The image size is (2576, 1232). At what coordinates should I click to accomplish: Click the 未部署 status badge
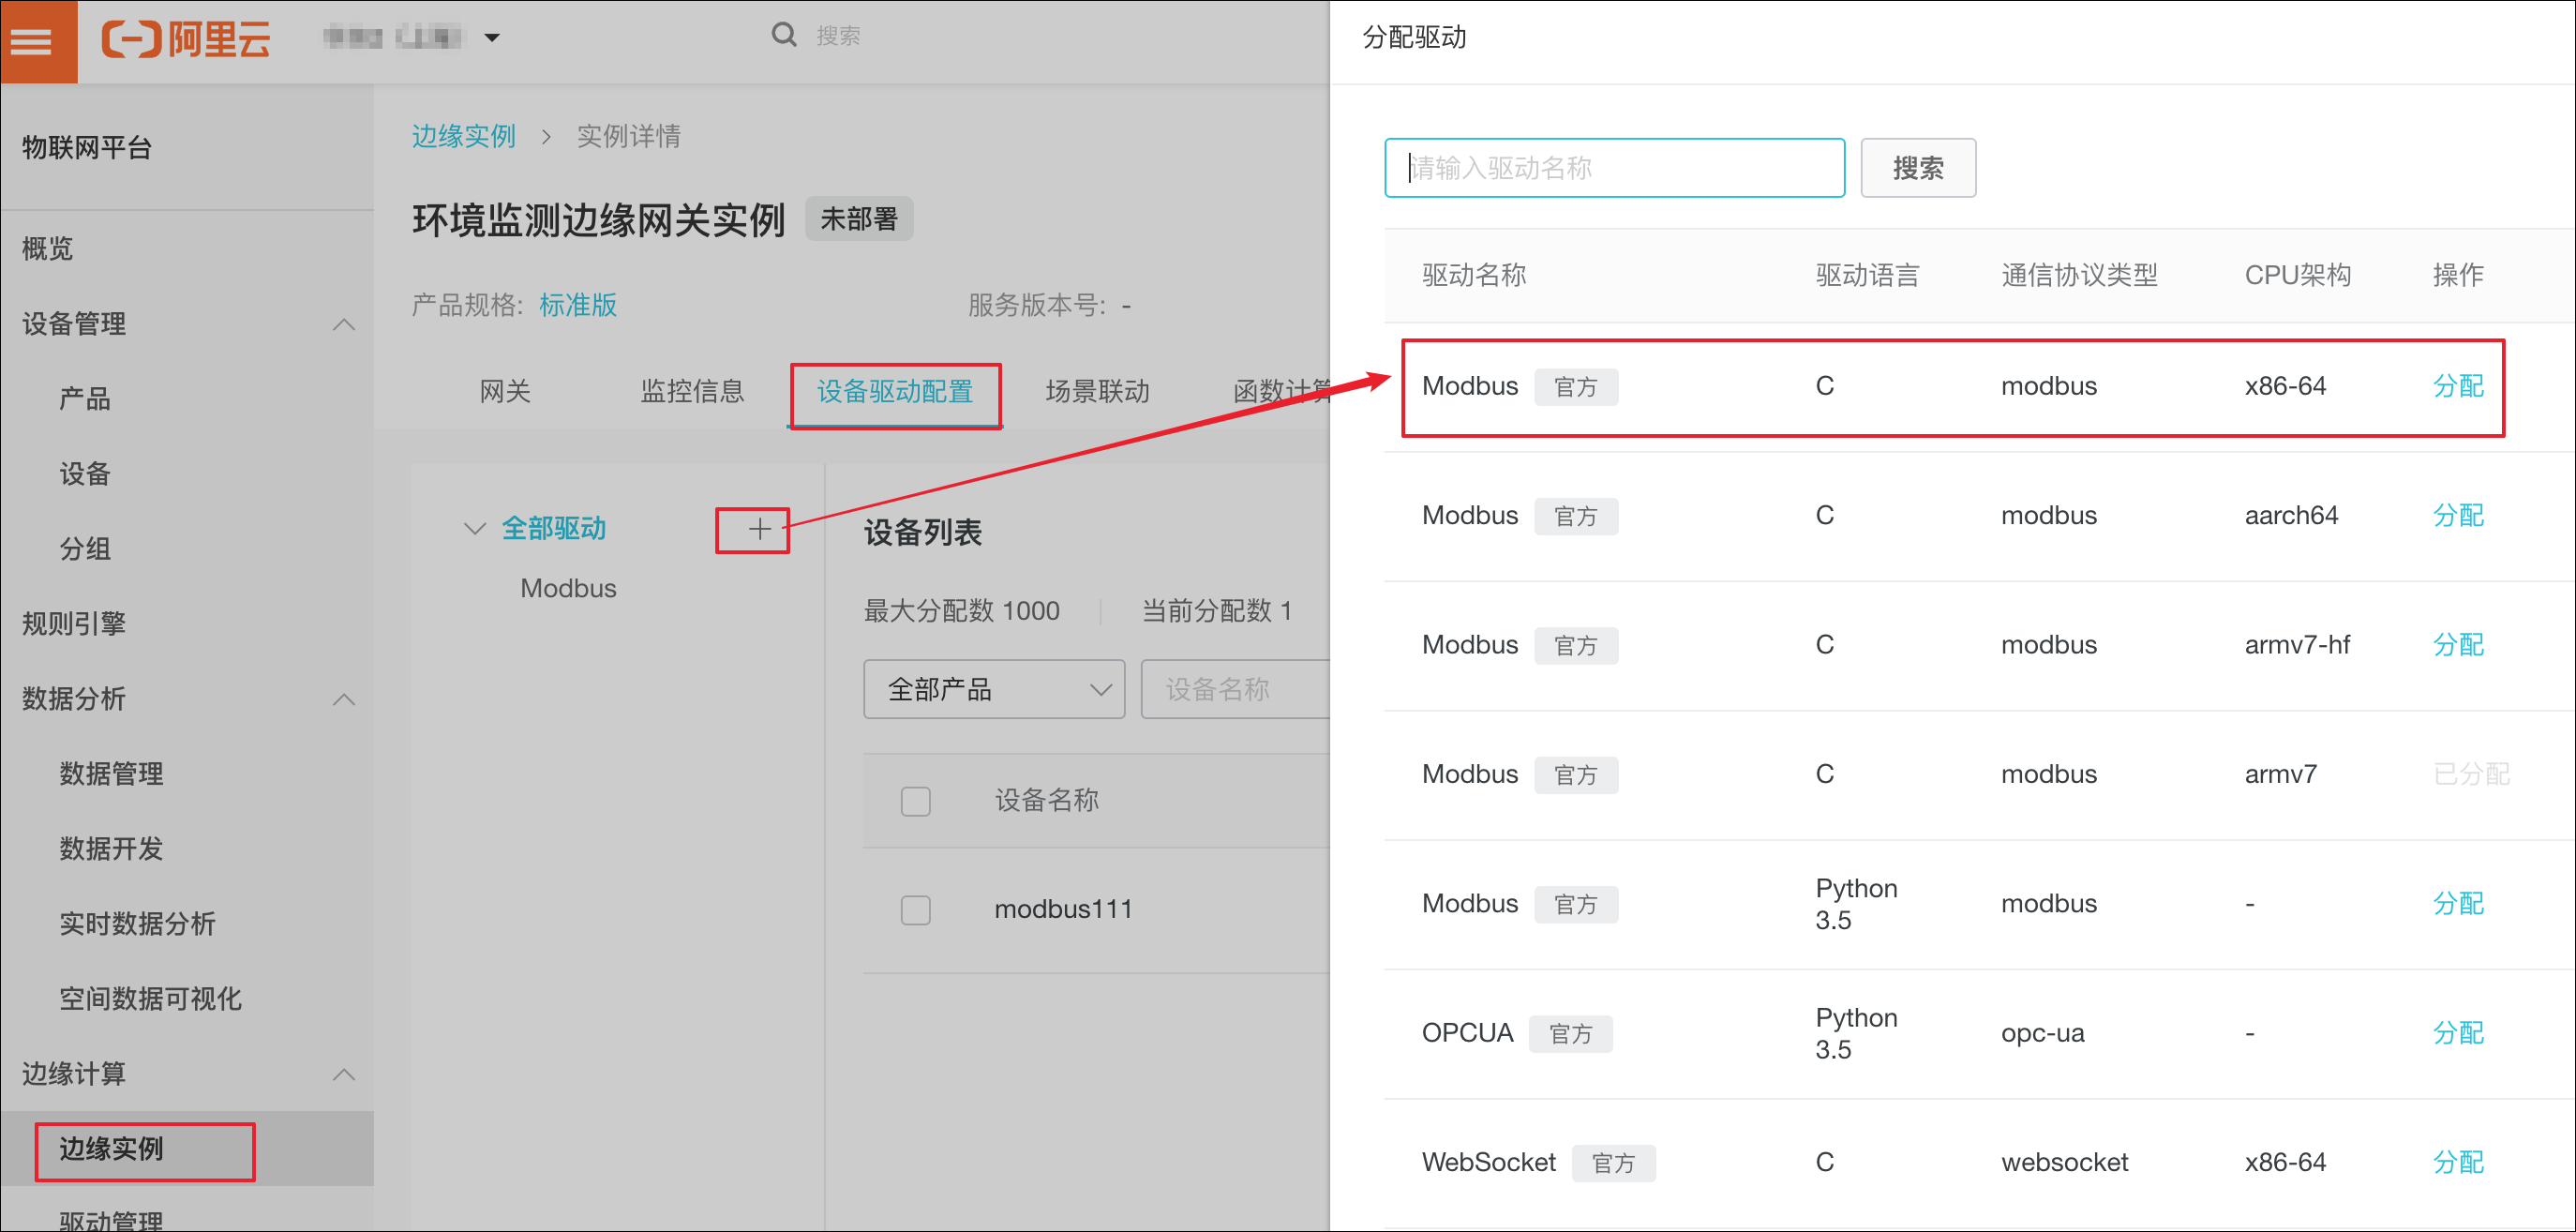[859, 219]
